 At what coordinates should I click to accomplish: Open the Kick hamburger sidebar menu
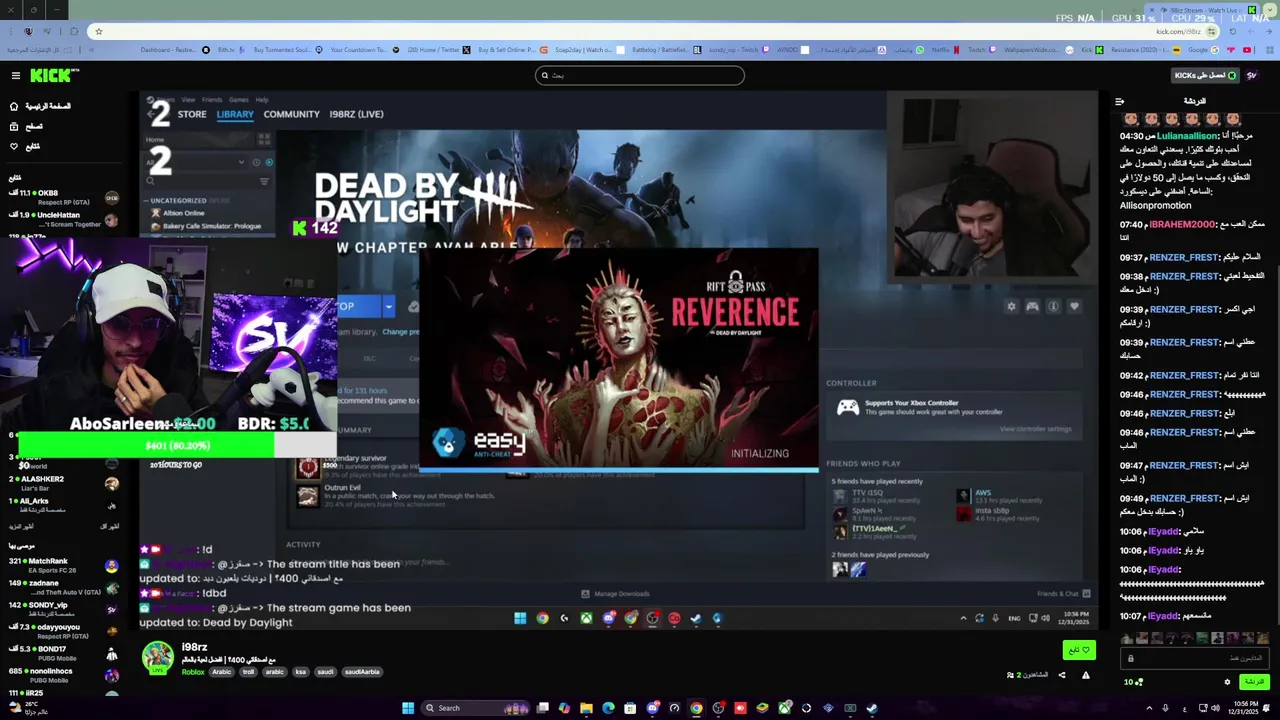pyautogui.click(x=15, y=75)
